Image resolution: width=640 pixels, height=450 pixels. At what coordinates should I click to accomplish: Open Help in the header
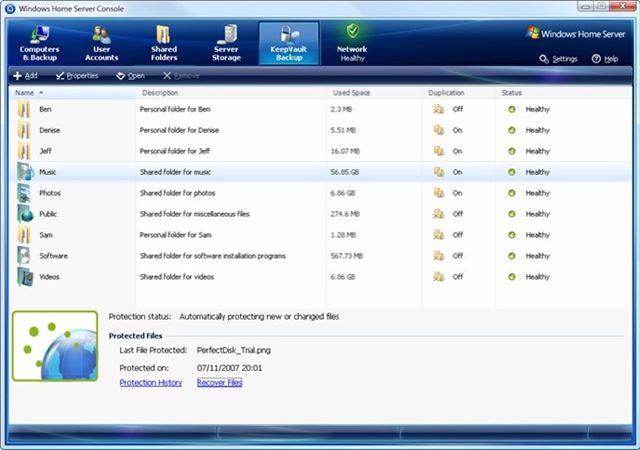[605, 59]
